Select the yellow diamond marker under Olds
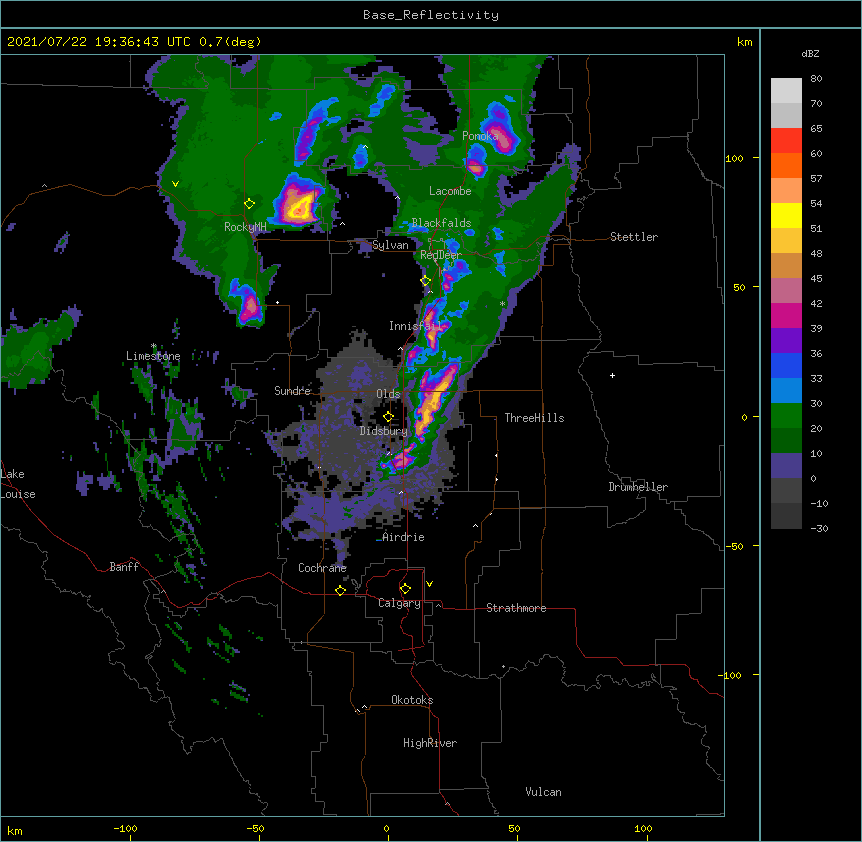 [389, 417]
